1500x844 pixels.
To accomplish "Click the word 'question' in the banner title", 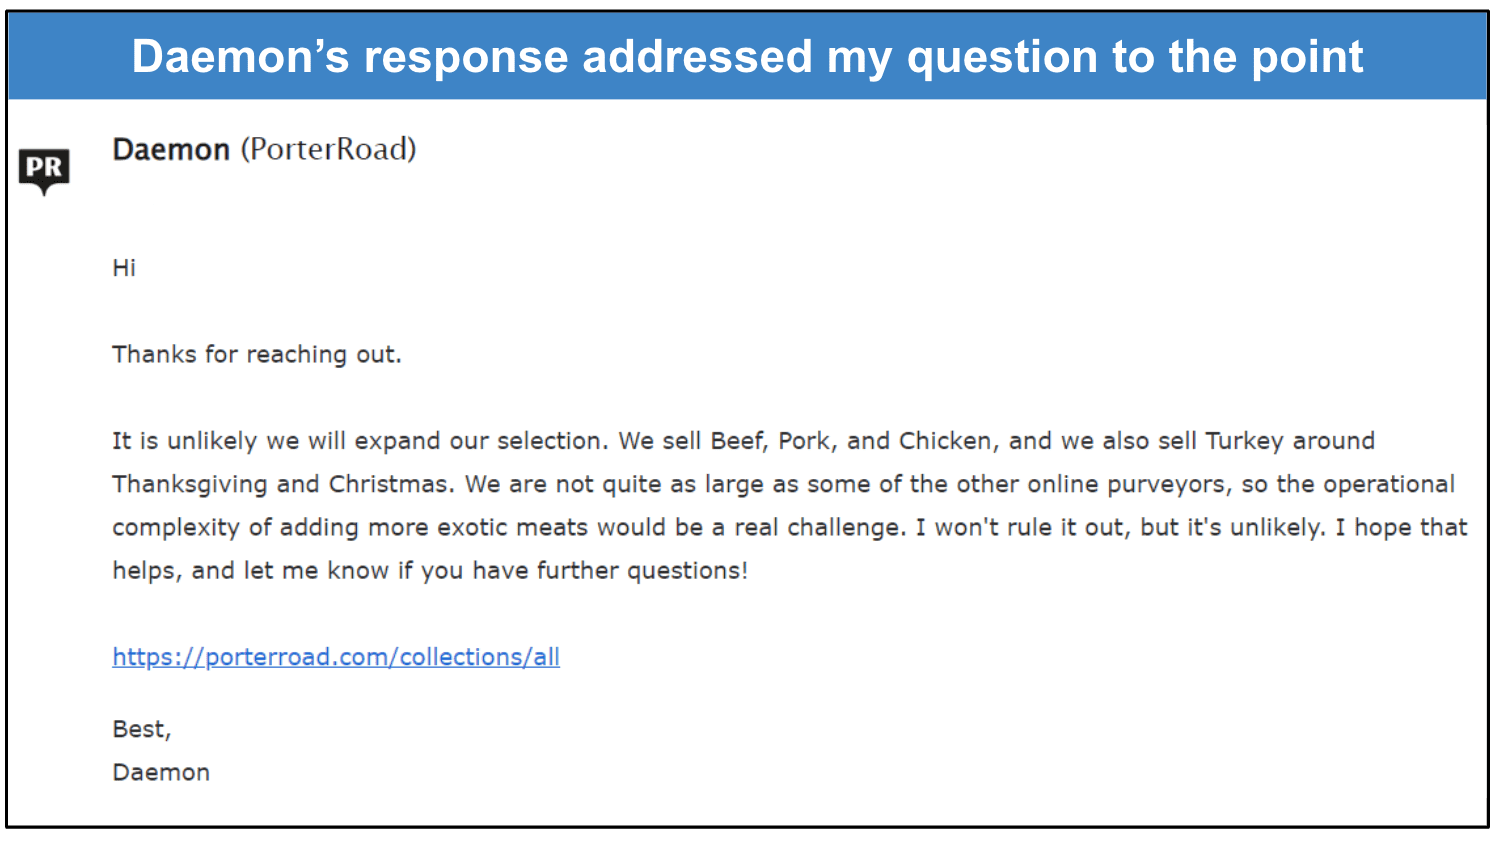I will click(x=1002, y=58).
